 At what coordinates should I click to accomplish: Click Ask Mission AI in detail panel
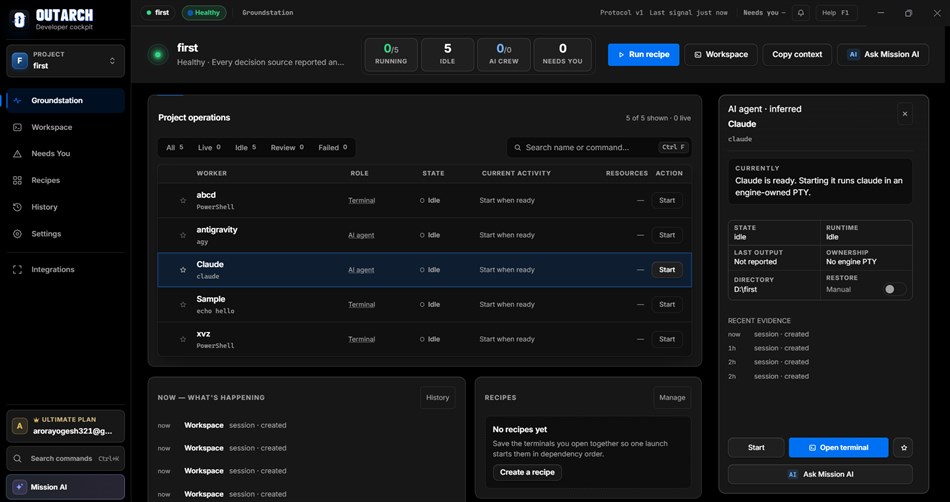[820, 474]
